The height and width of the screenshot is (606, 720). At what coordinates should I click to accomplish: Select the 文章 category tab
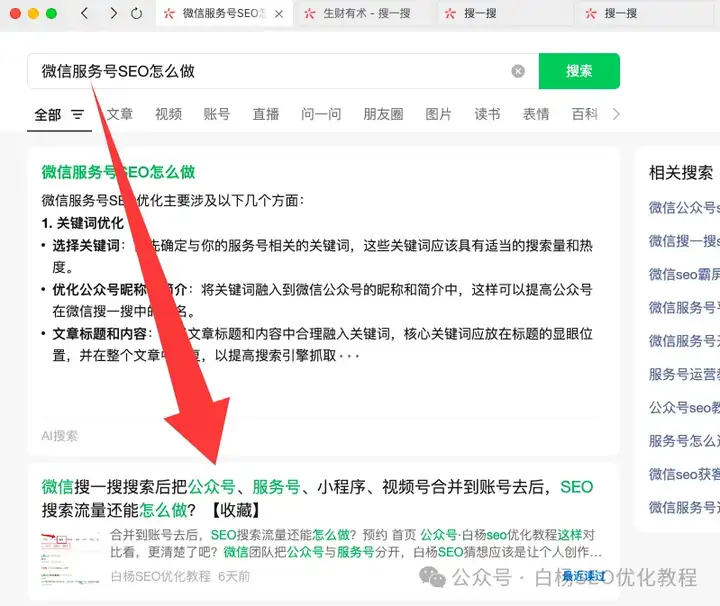click(120, 114)
